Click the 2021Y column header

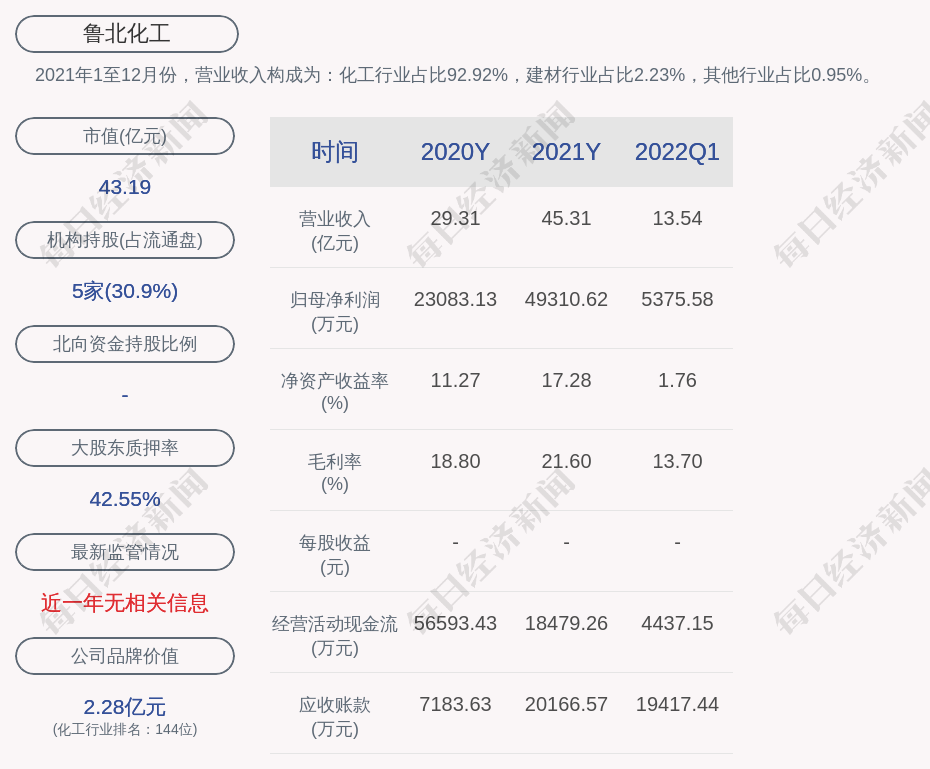(566, 152)
